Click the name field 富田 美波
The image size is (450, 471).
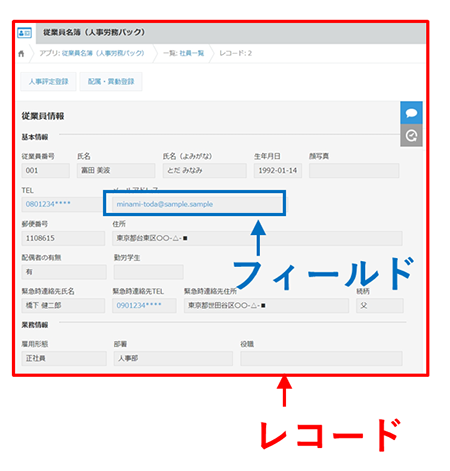[116, 171]
